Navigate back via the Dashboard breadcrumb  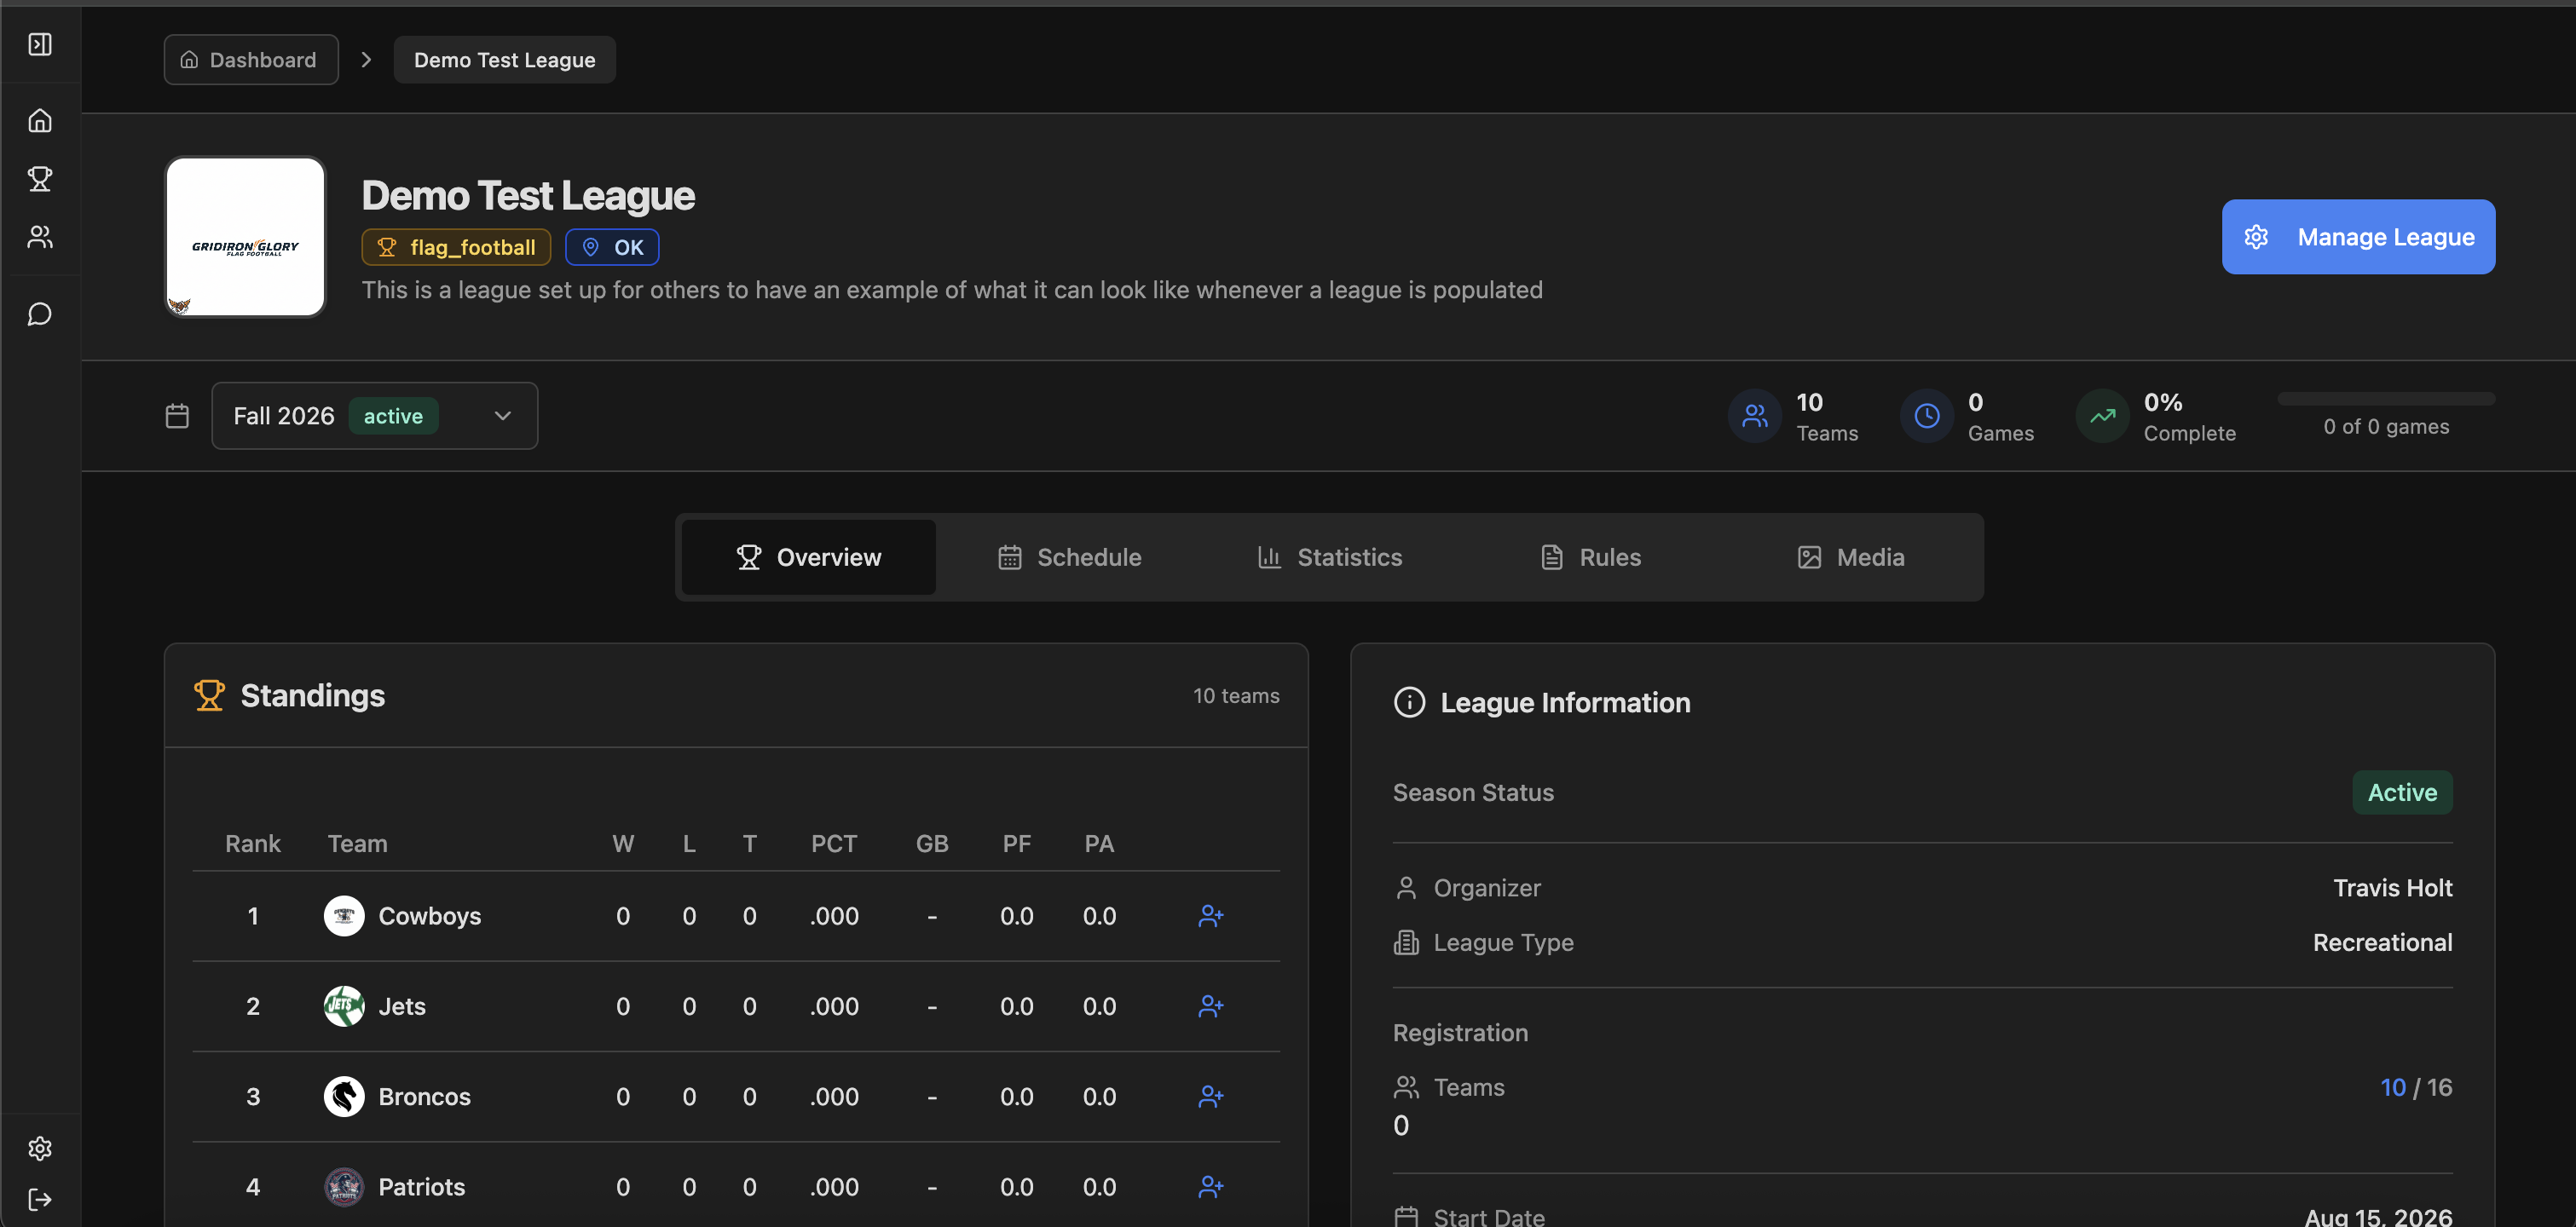click(250, 59)
